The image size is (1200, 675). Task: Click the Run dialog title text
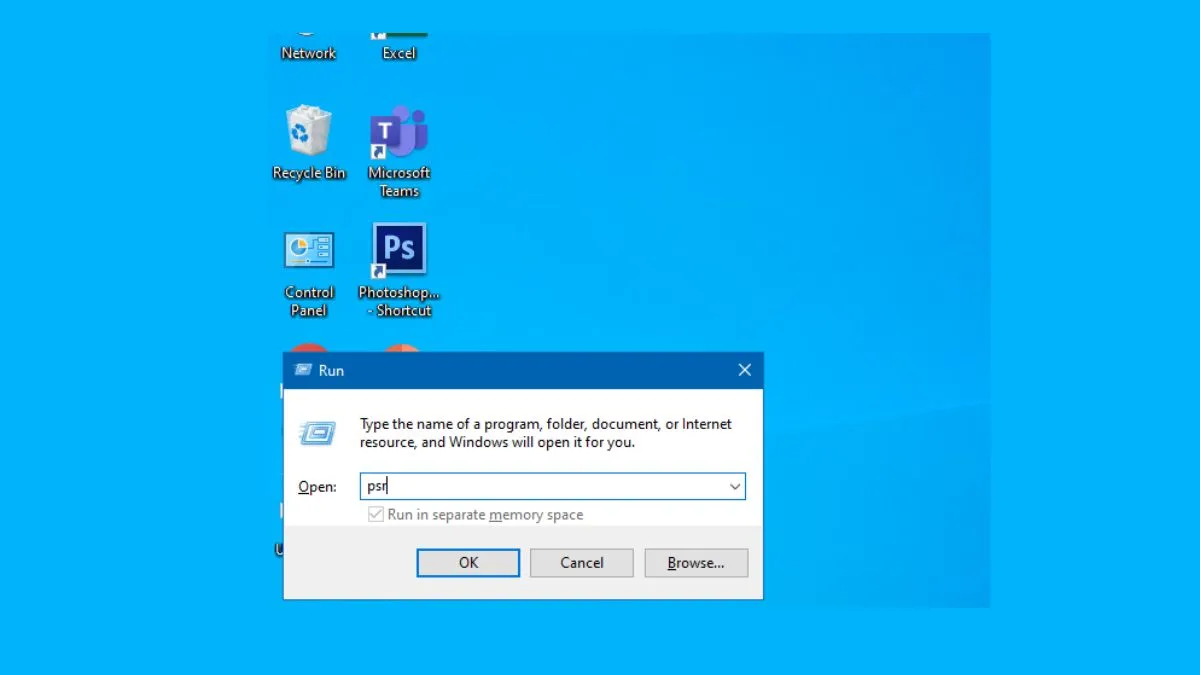(x=331, y=371)
